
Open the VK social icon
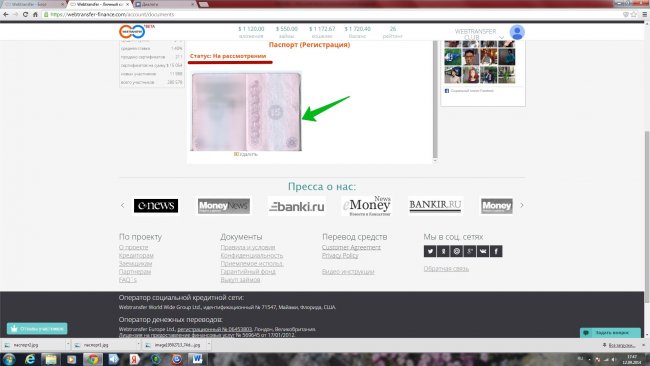(483, 251)
